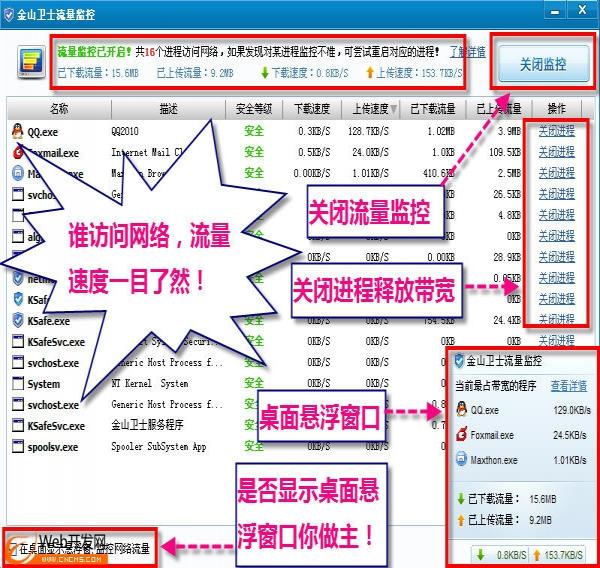Toggle the show desktop floating window checkbox
This screenshot has width=600, height=568.
click(x=11, y=549)
